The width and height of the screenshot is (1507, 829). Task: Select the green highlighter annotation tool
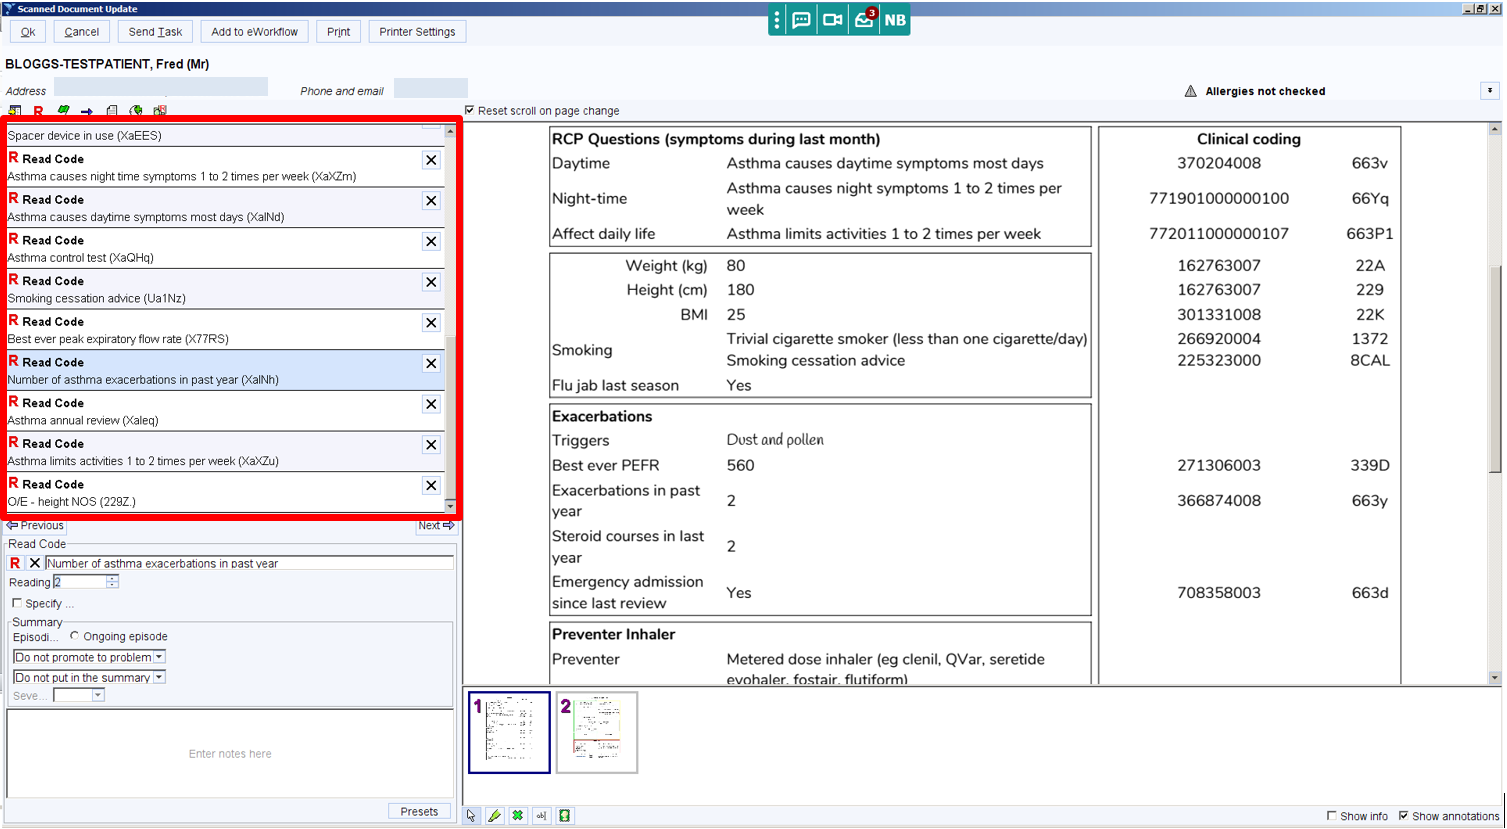[x=495, y=816]
